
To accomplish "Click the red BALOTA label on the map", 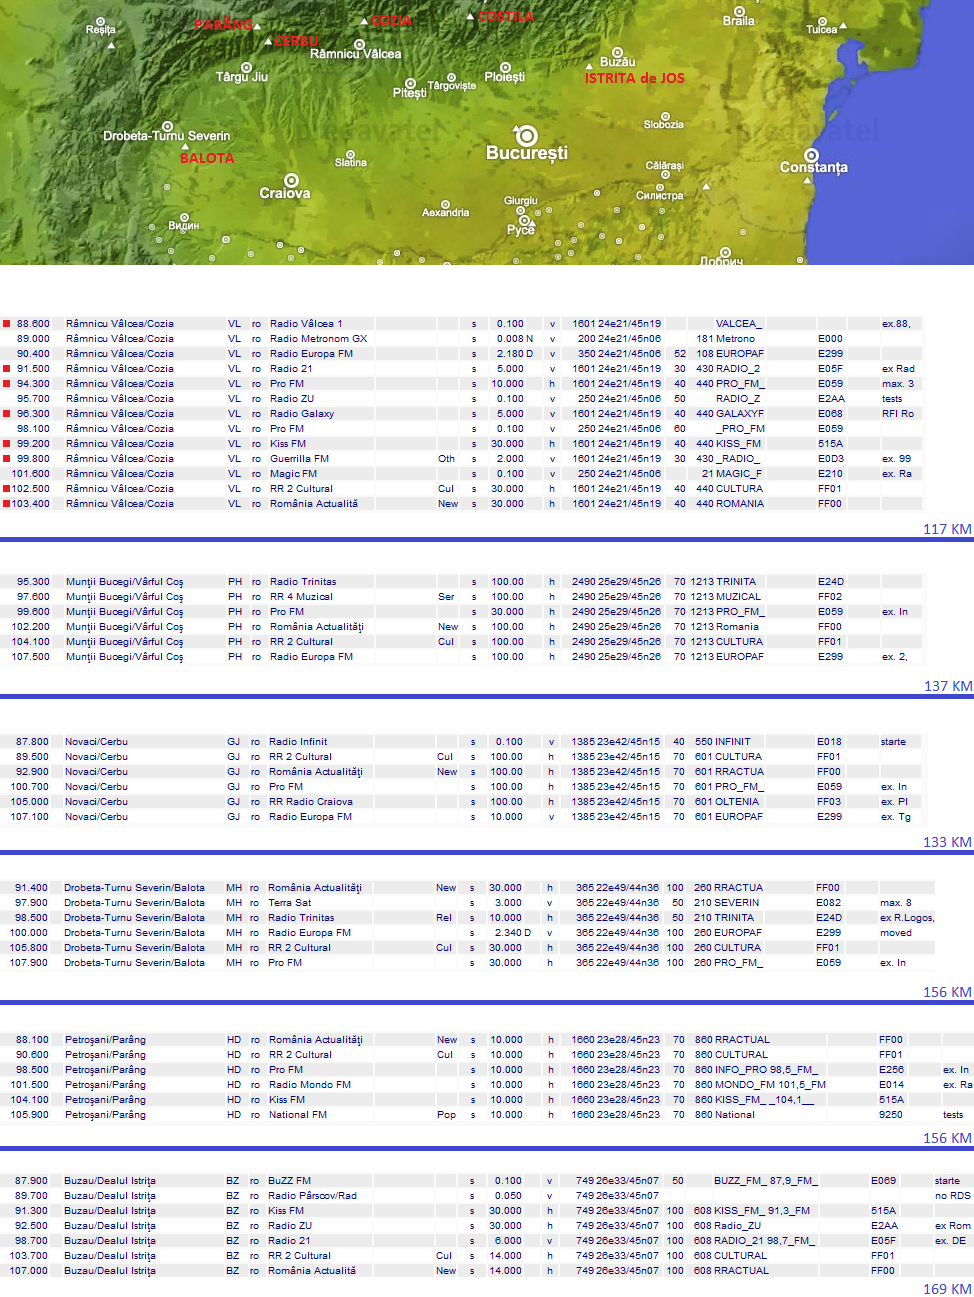I will point(207,158).
